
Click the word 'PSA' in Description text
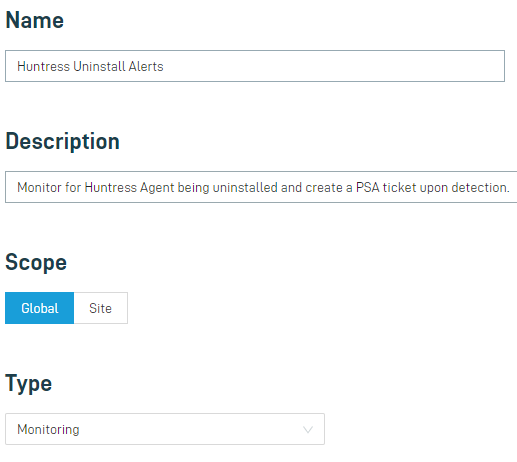[x=368, y=187]
